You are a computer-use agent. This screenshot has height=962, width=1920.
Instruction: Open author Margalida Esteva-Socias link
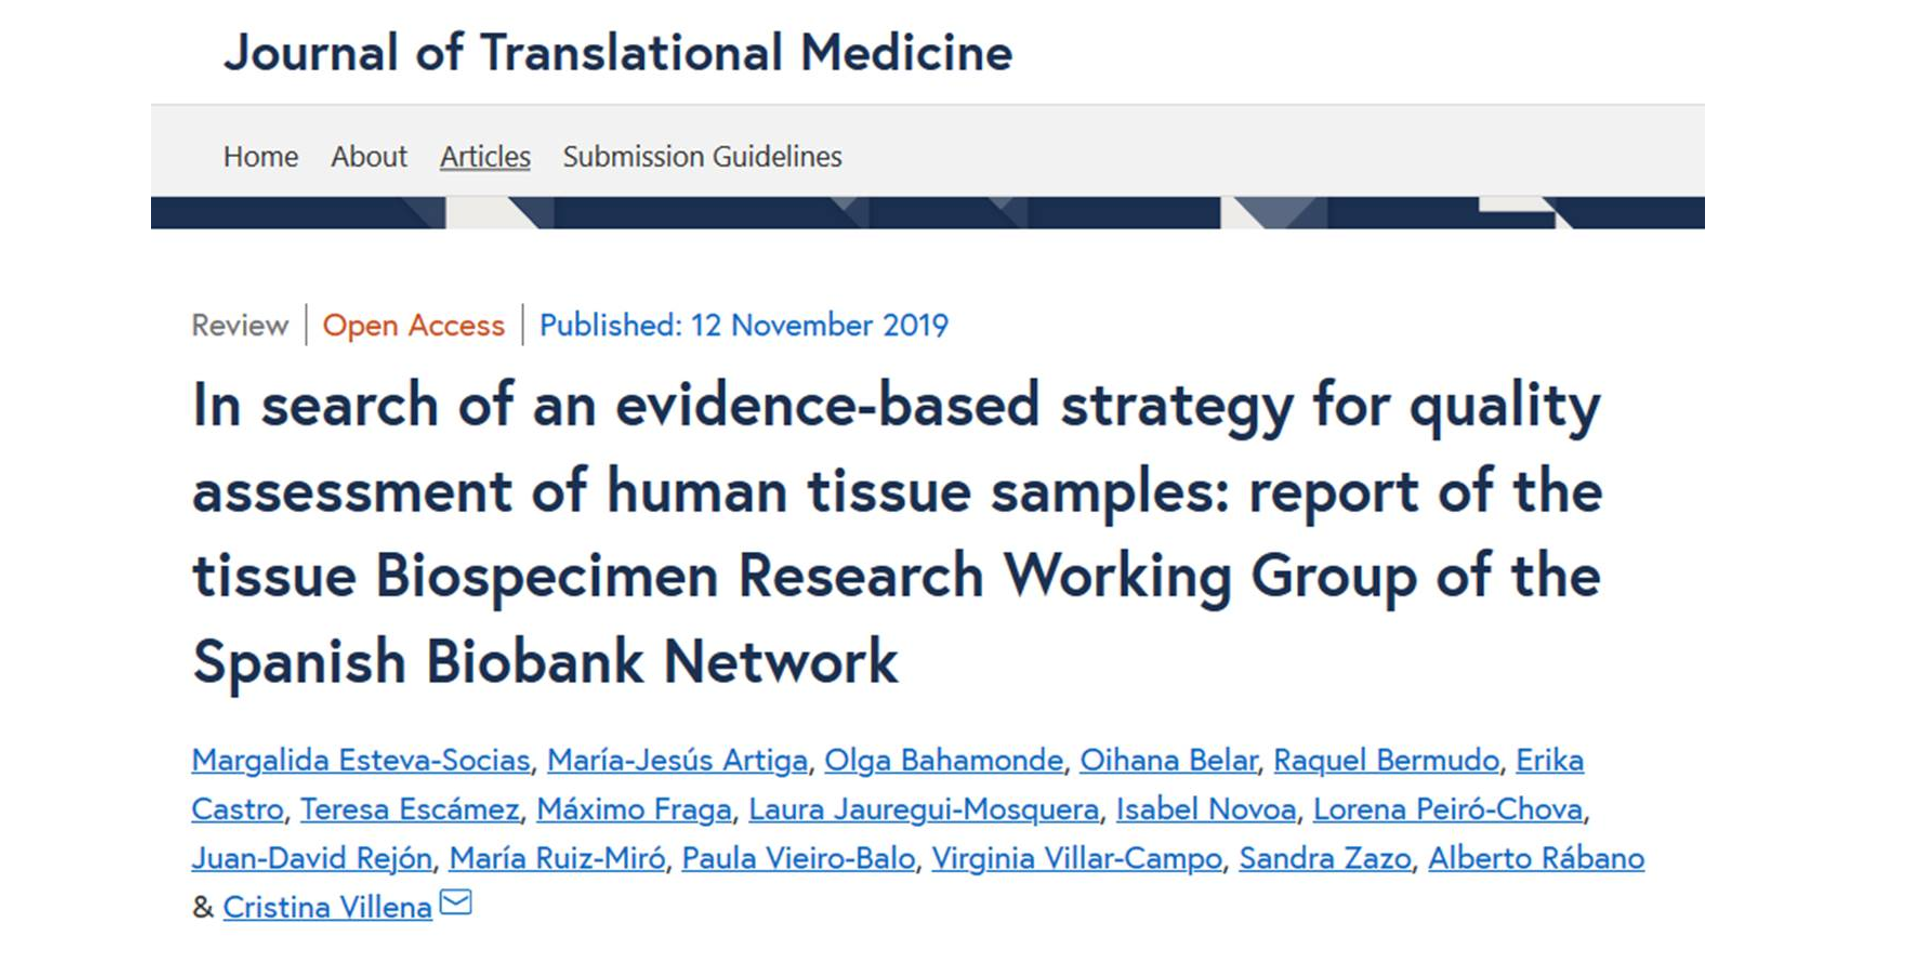coord(361,760)
